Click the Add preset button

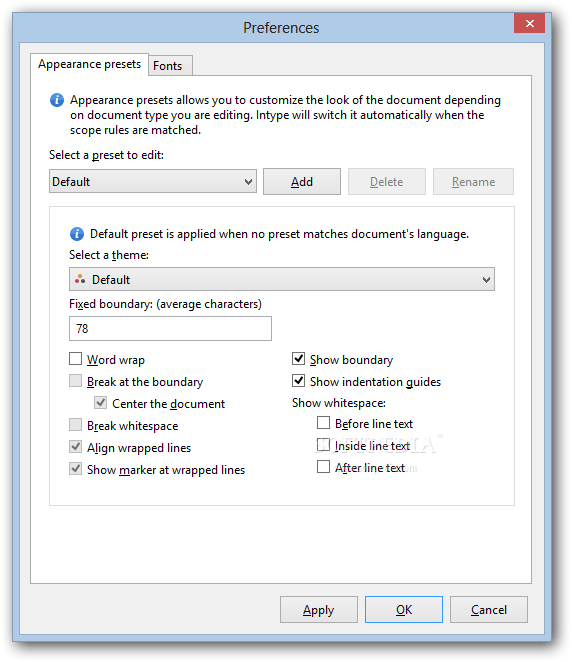[x=302, y=182]
